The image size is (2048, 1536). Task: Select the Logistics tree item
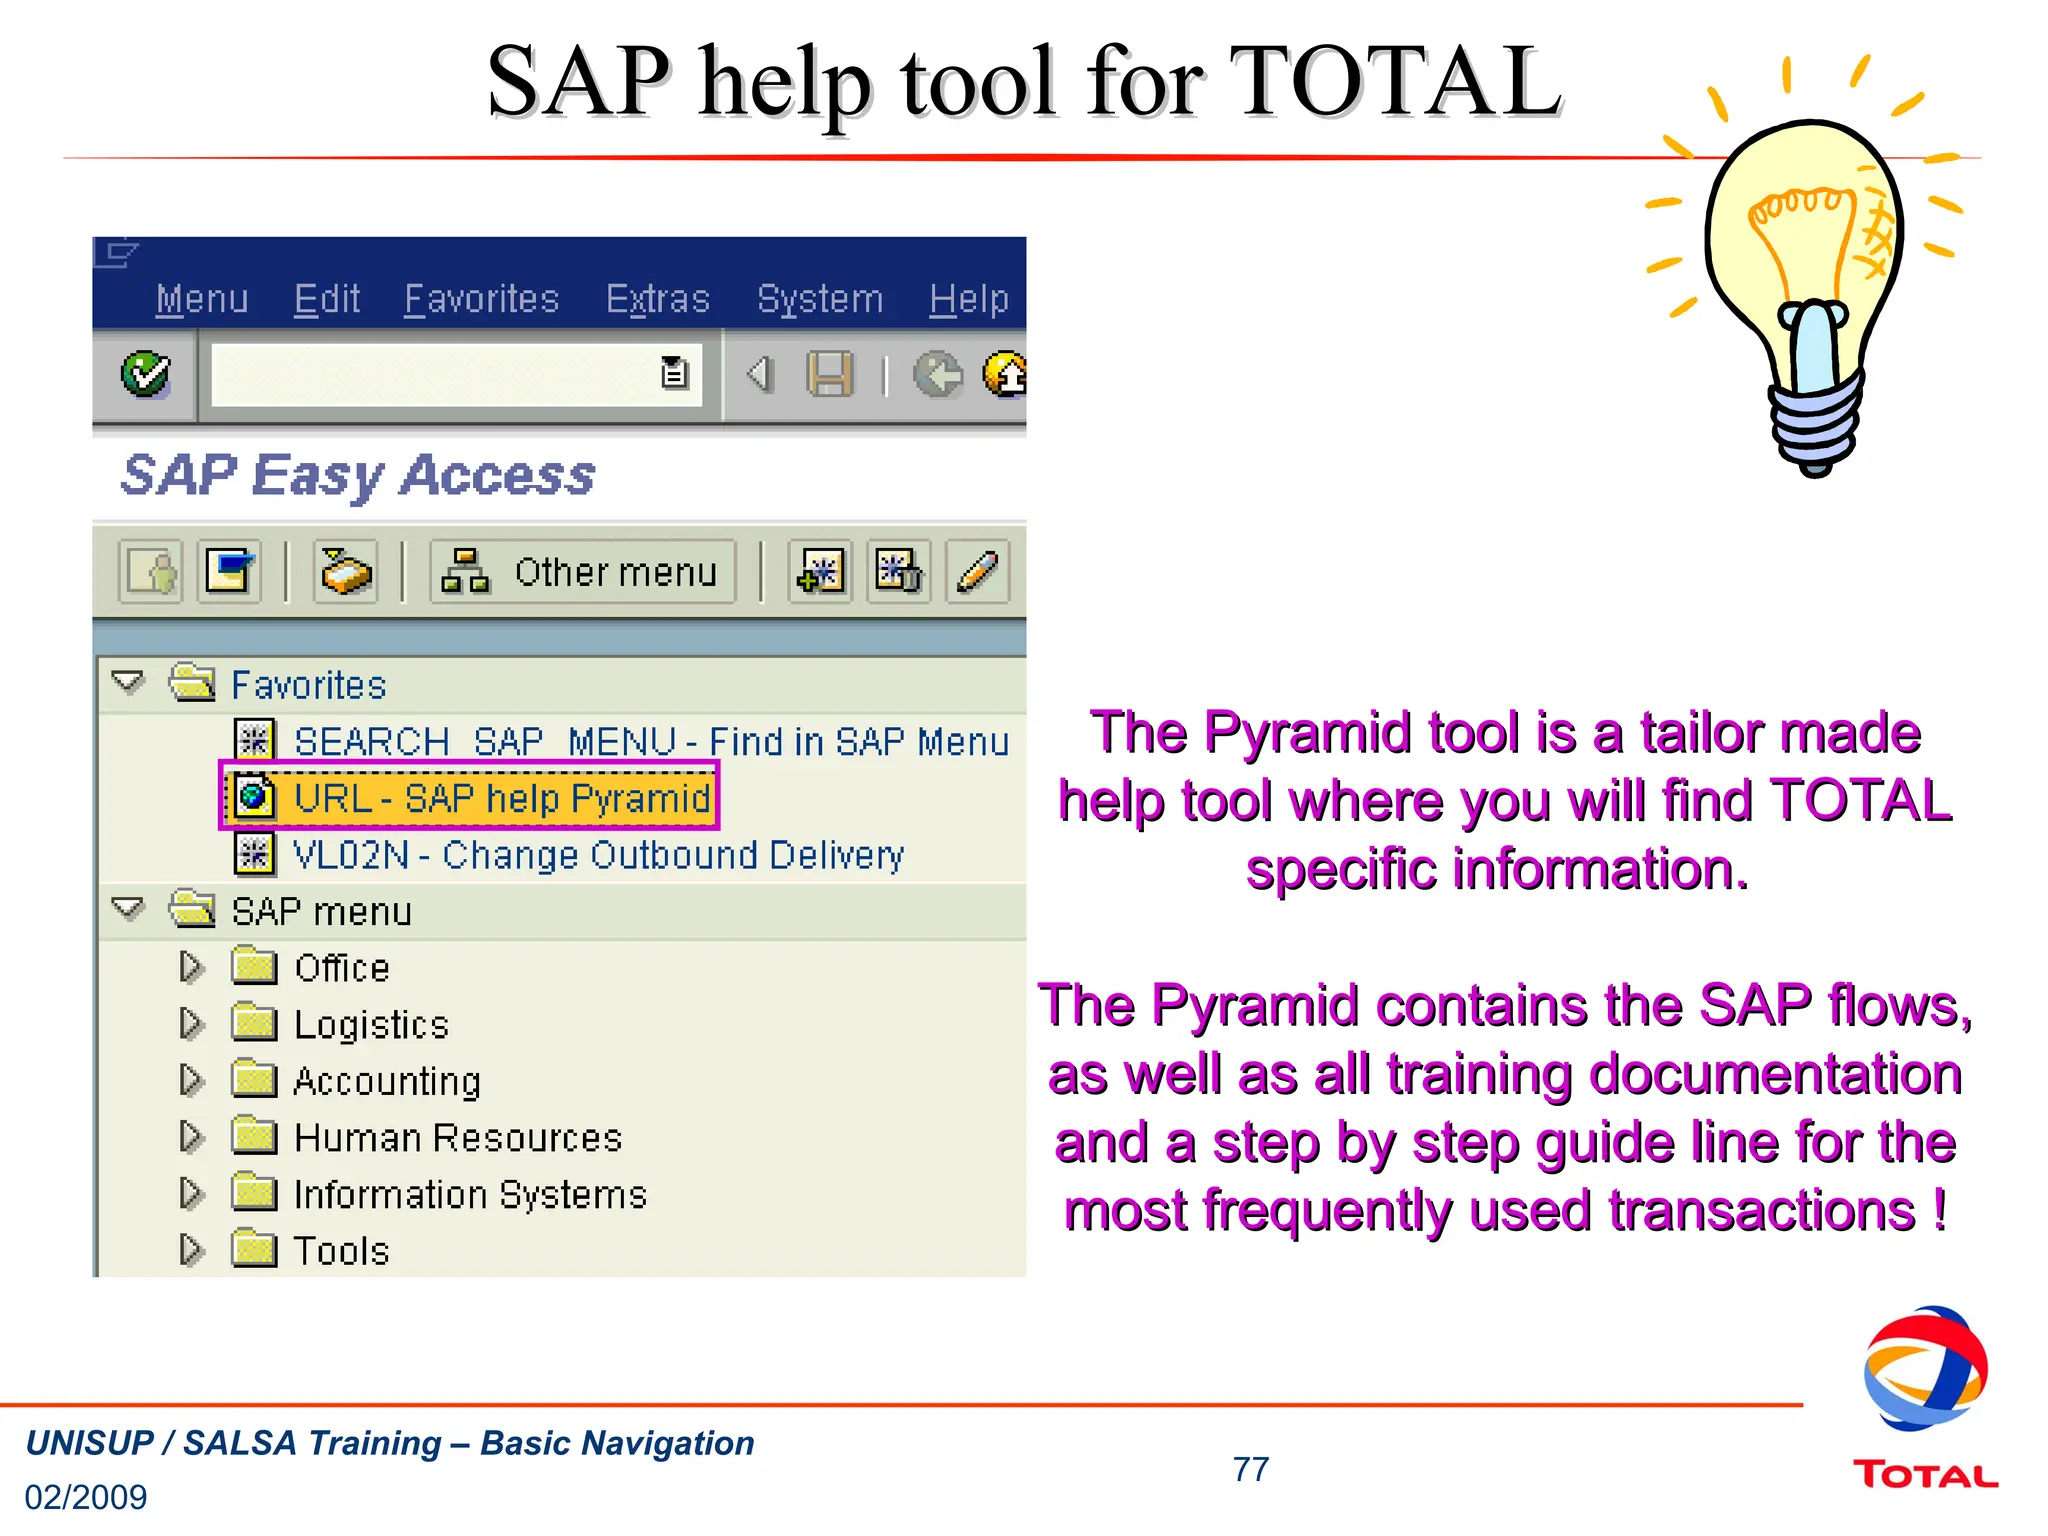[371, 1025]
